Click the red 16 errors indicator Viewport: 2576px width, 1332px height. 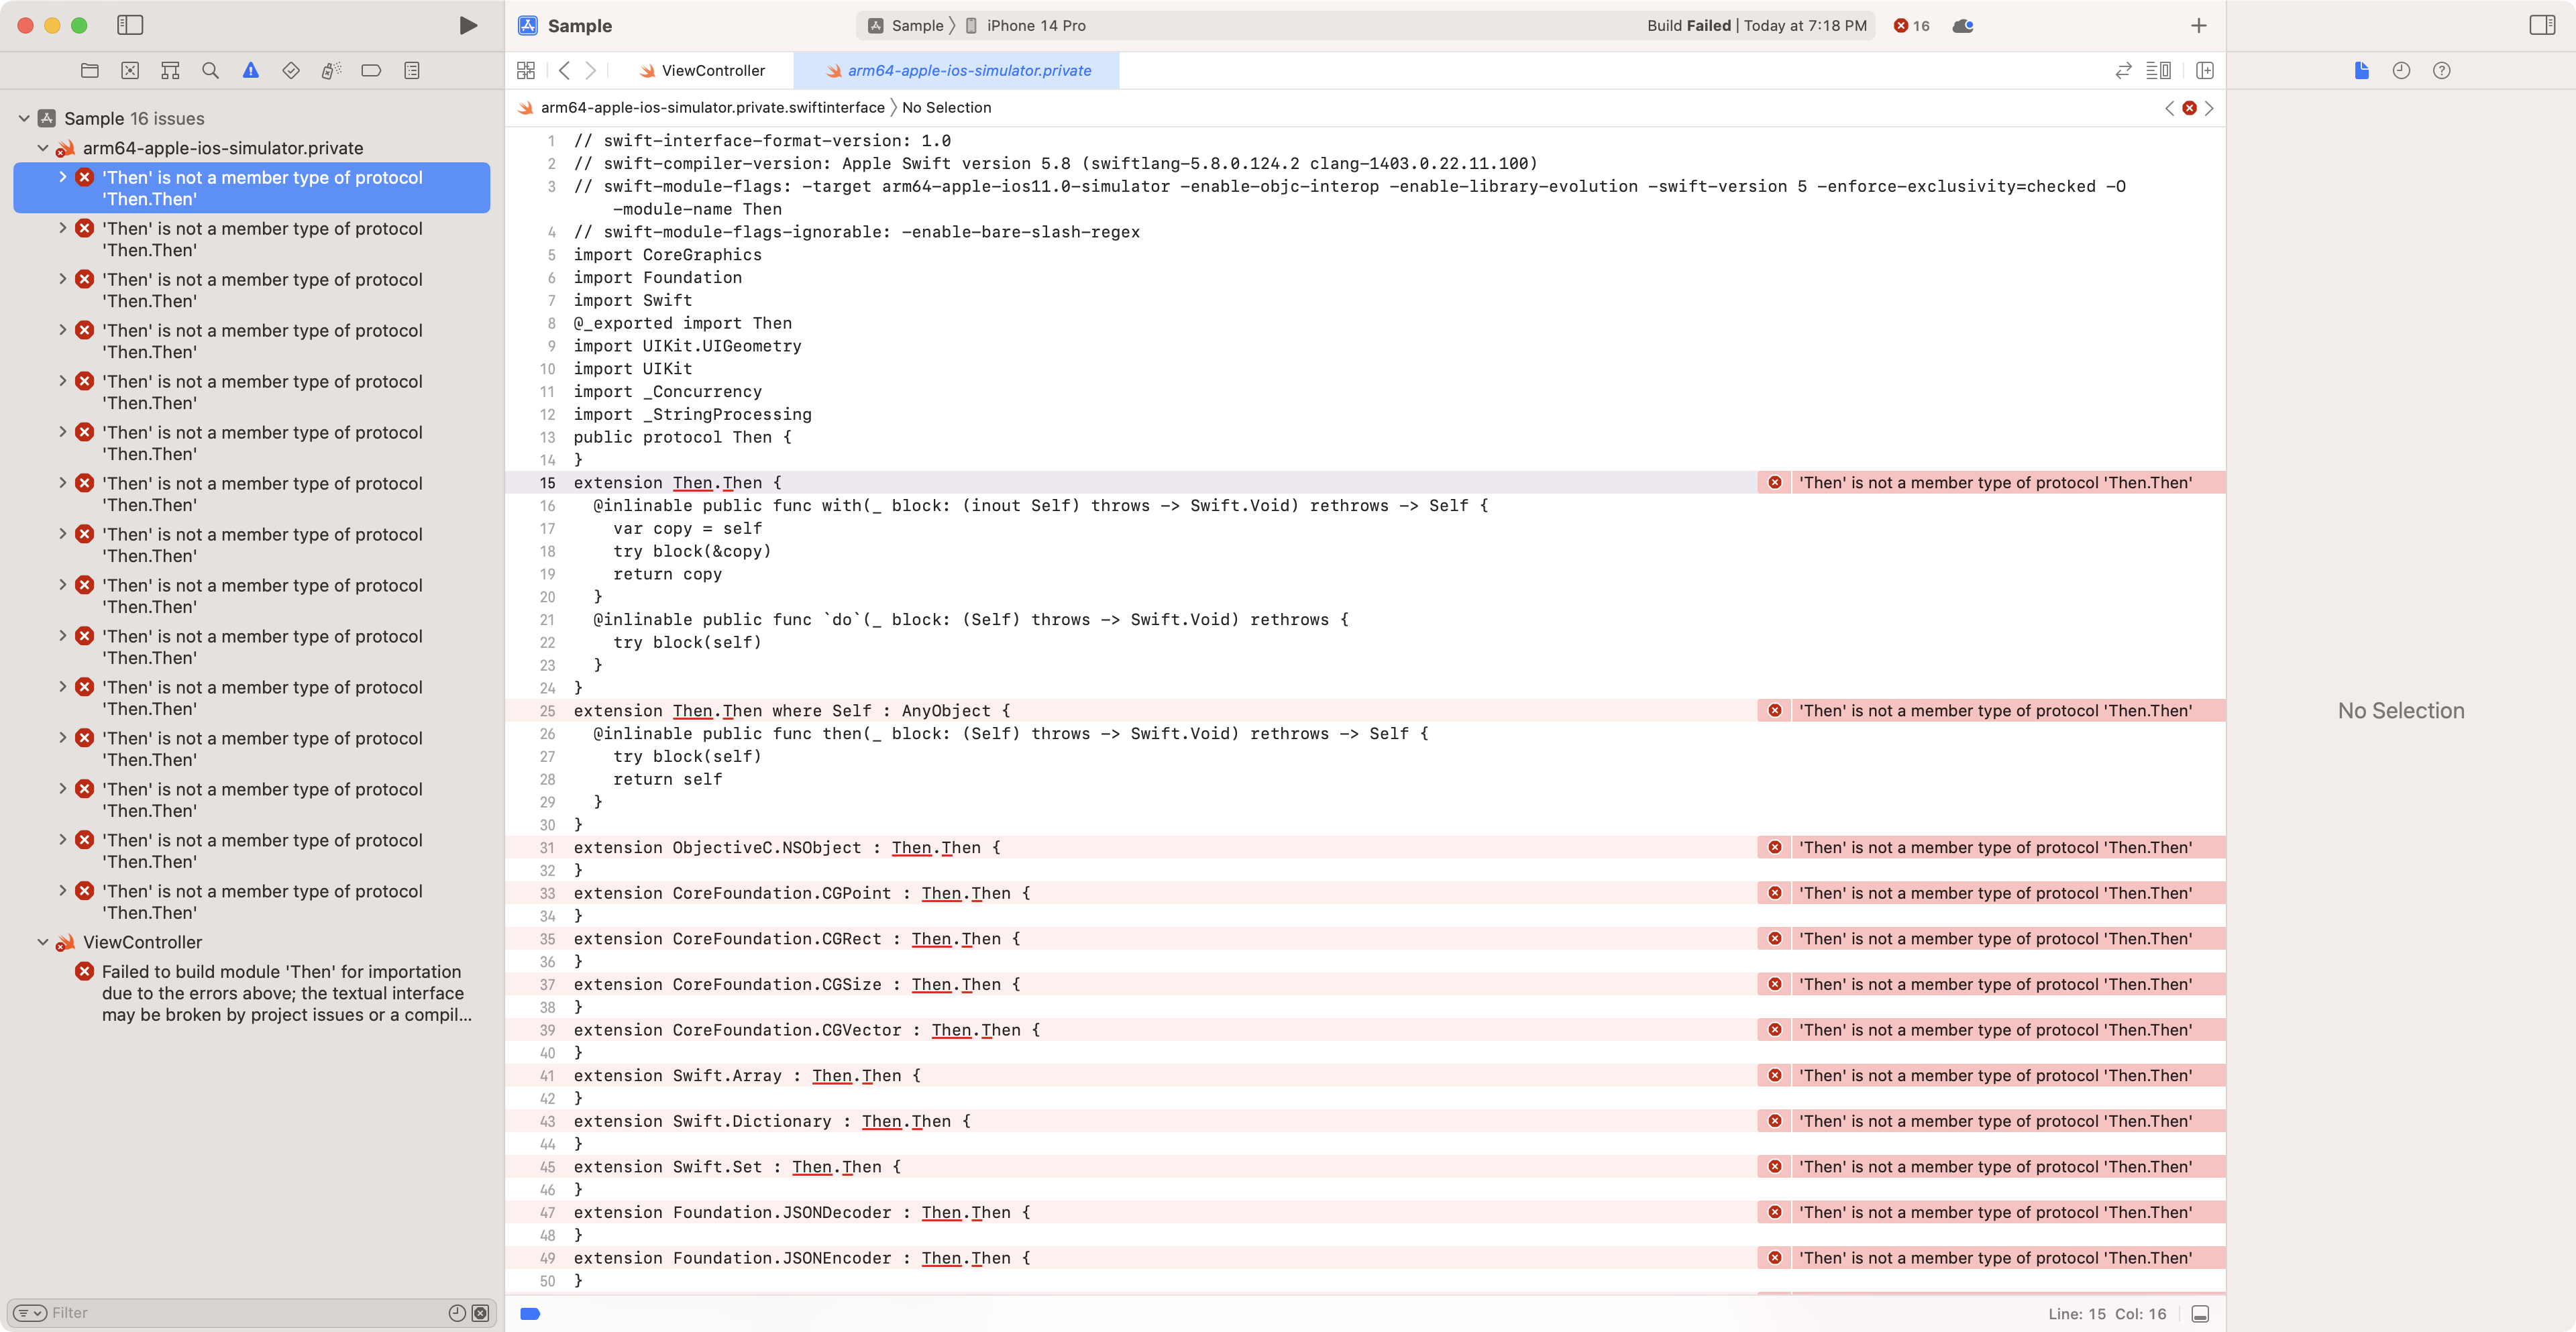click(x=1911, y=25)
